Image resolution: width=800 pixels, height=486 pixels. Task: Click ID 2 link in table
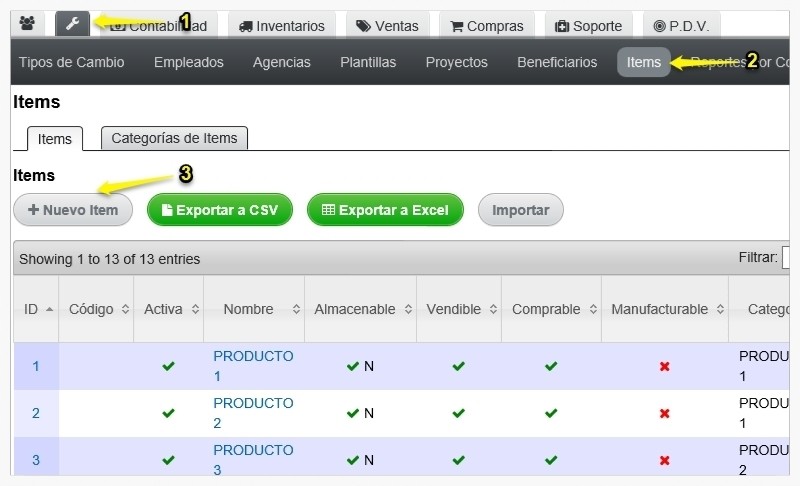[36, 413]
